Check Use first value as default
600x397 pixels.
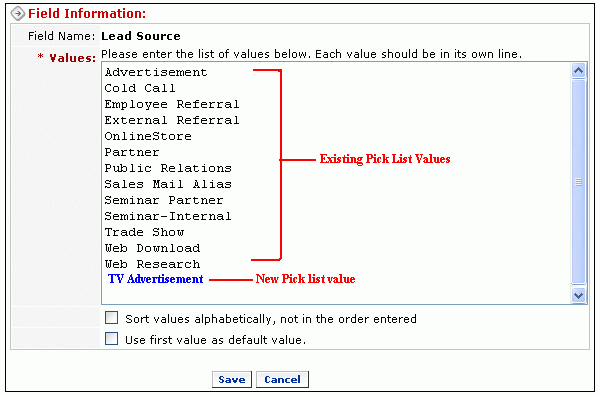coord(111,338)
